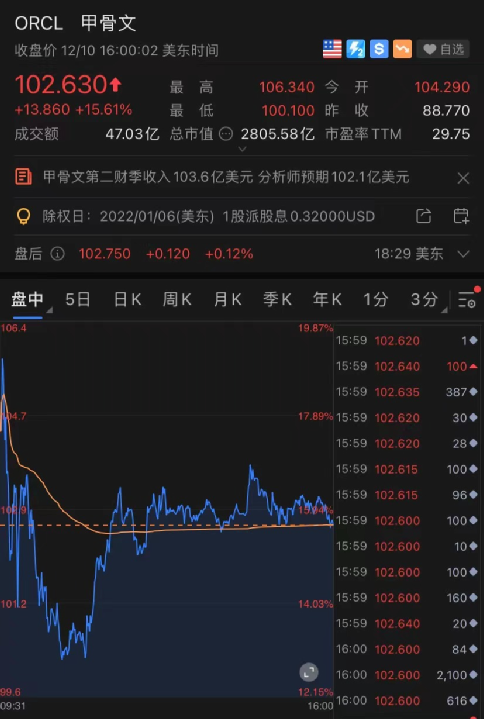Screen dimensions: 484x719
Task: Tap the 12.15% chart axis label
Action: click(x=316, y=692)
